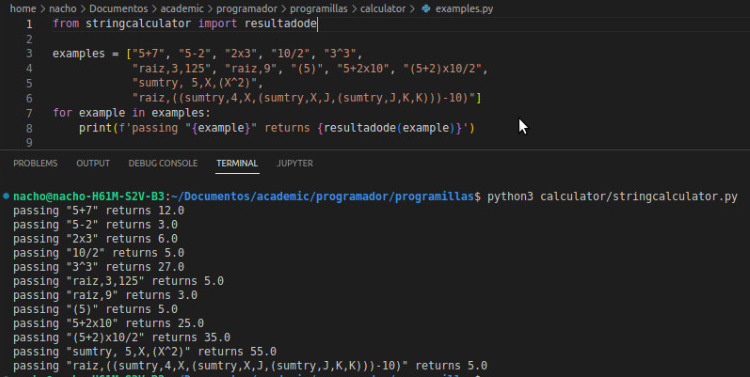Open the 'academic' breadcrumb folder
The height and width of the screenshot is (377, 750).
point(182,8)
